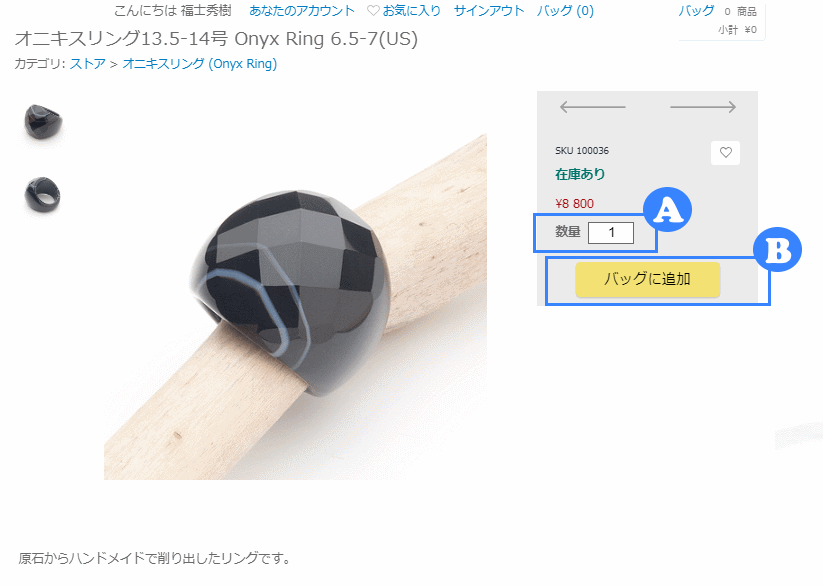
Task: Click the blue A annotation marker
Action: pyautogui.click(x=667, y=209)
